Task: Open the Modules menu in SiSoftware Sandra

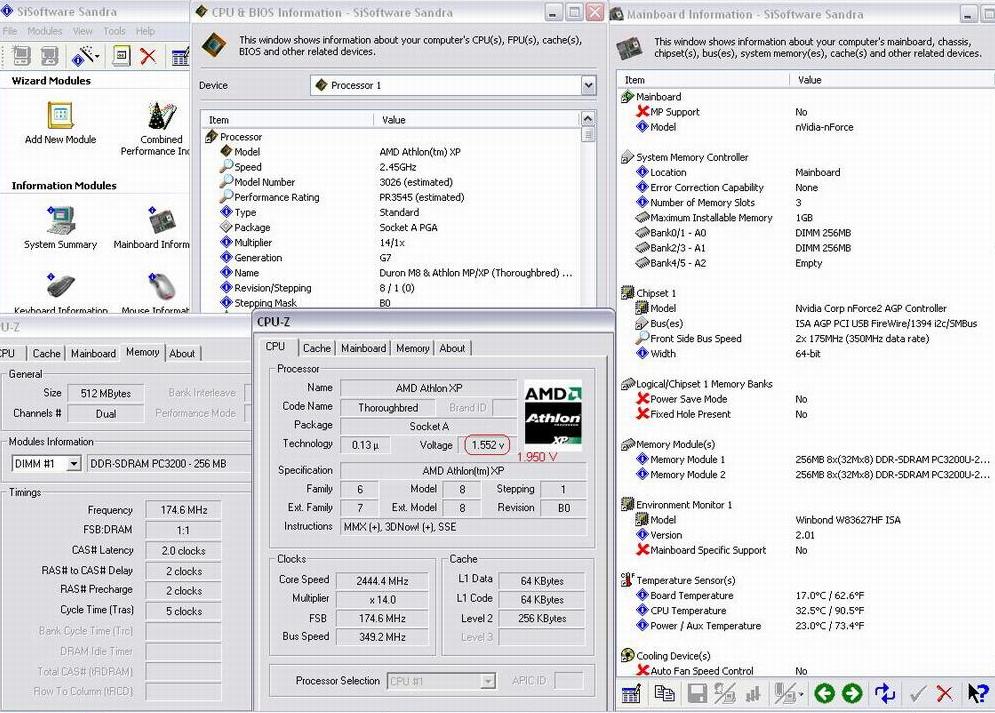Action: pos(44,30)
